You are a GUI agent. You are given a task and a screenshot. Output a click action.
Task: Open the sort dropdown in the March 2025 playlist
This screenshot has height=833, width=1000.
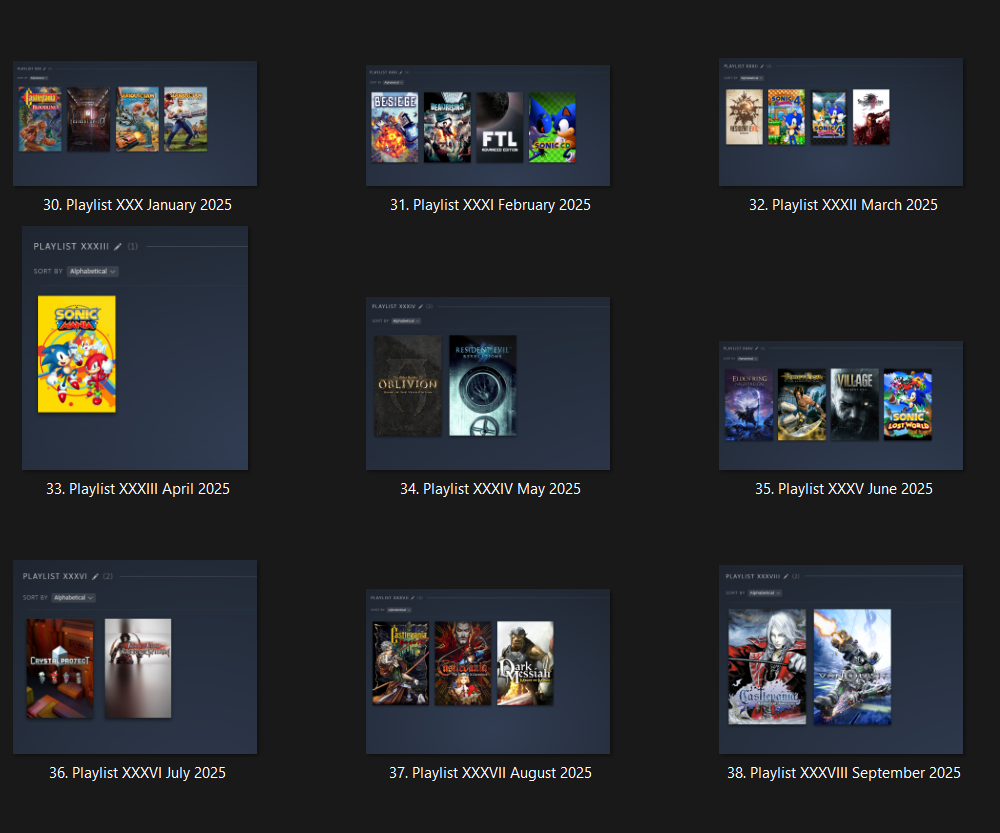pyautogui.click(x=751, y=78)
